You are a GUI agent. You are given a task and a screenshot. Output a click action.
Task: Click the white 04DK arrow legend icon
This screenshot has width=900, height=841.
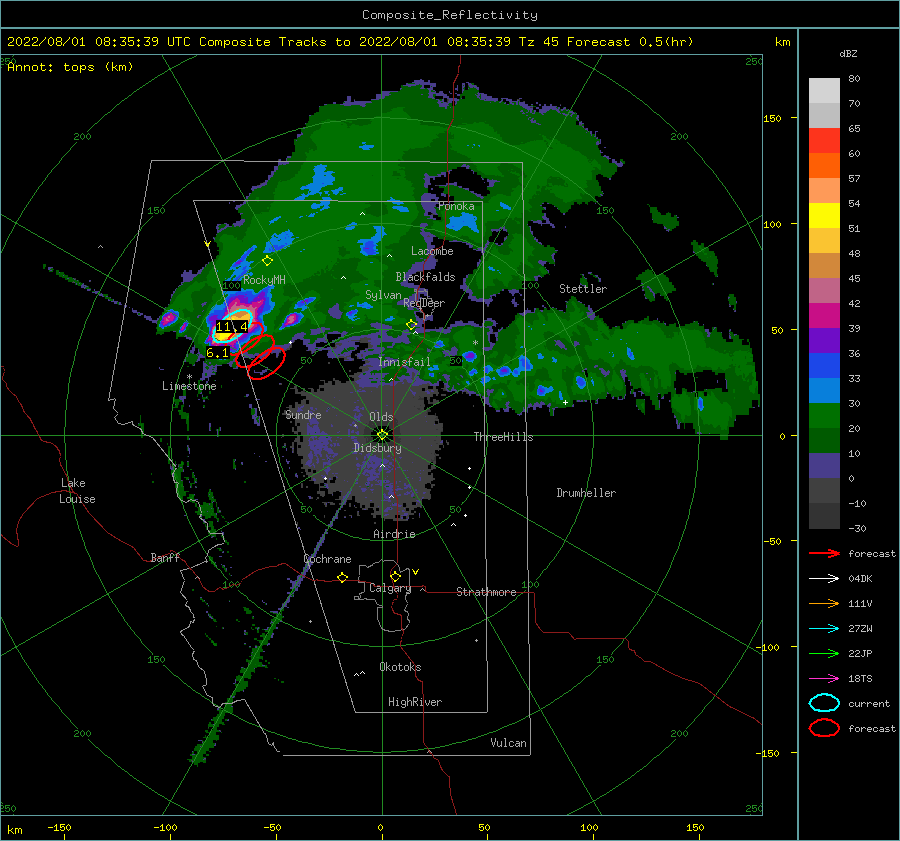(x=824, y=579)
